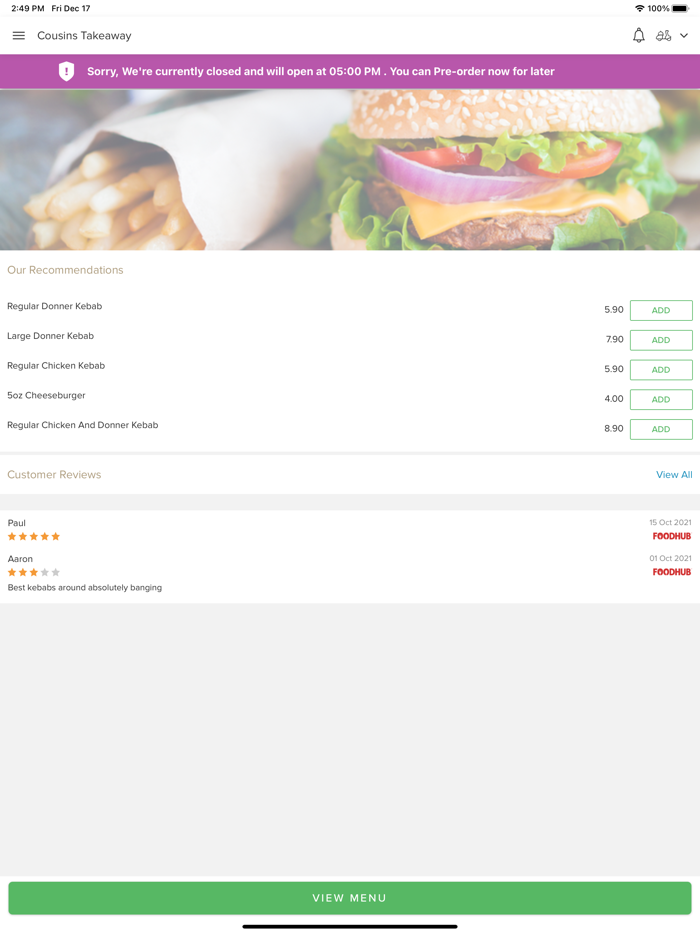The image size is (700, 934).
Task: Select the delivery scooter icon
Action: [663, 36]
